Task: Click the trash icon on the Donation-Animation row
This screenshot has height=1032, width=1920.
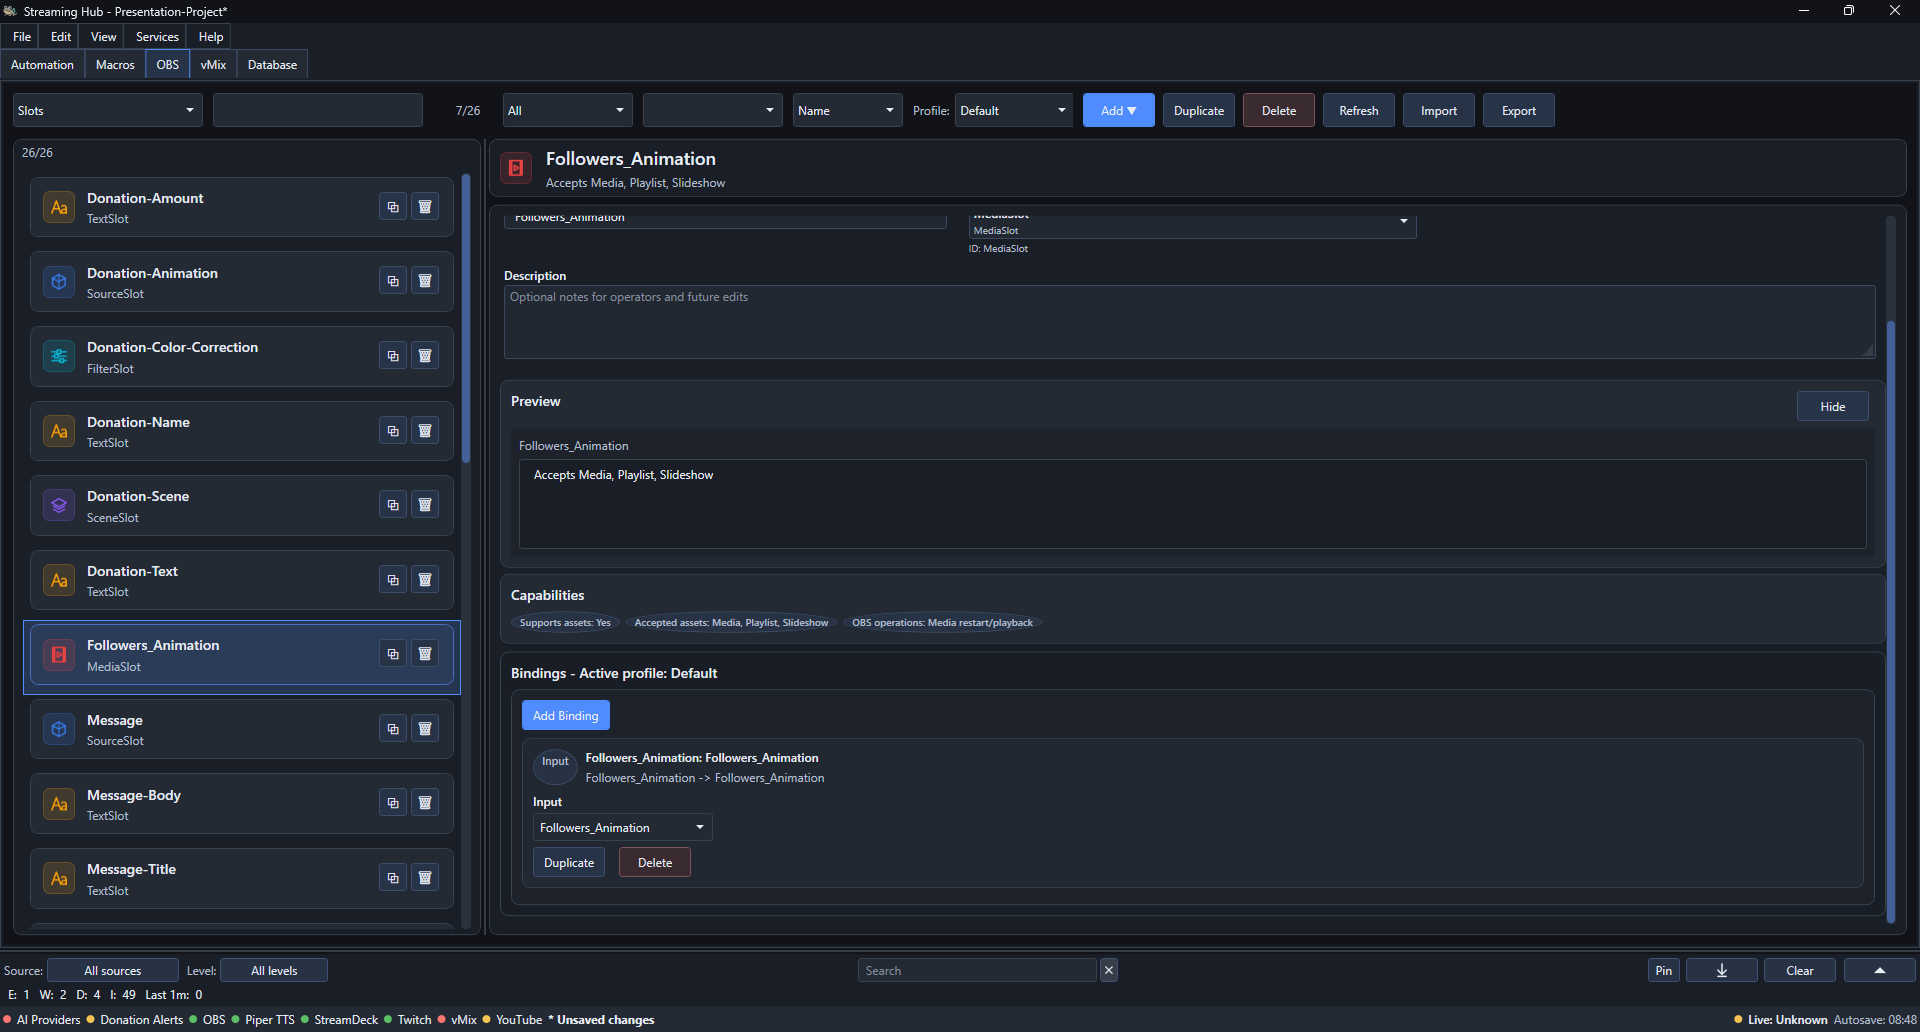Action: [425, 281]
